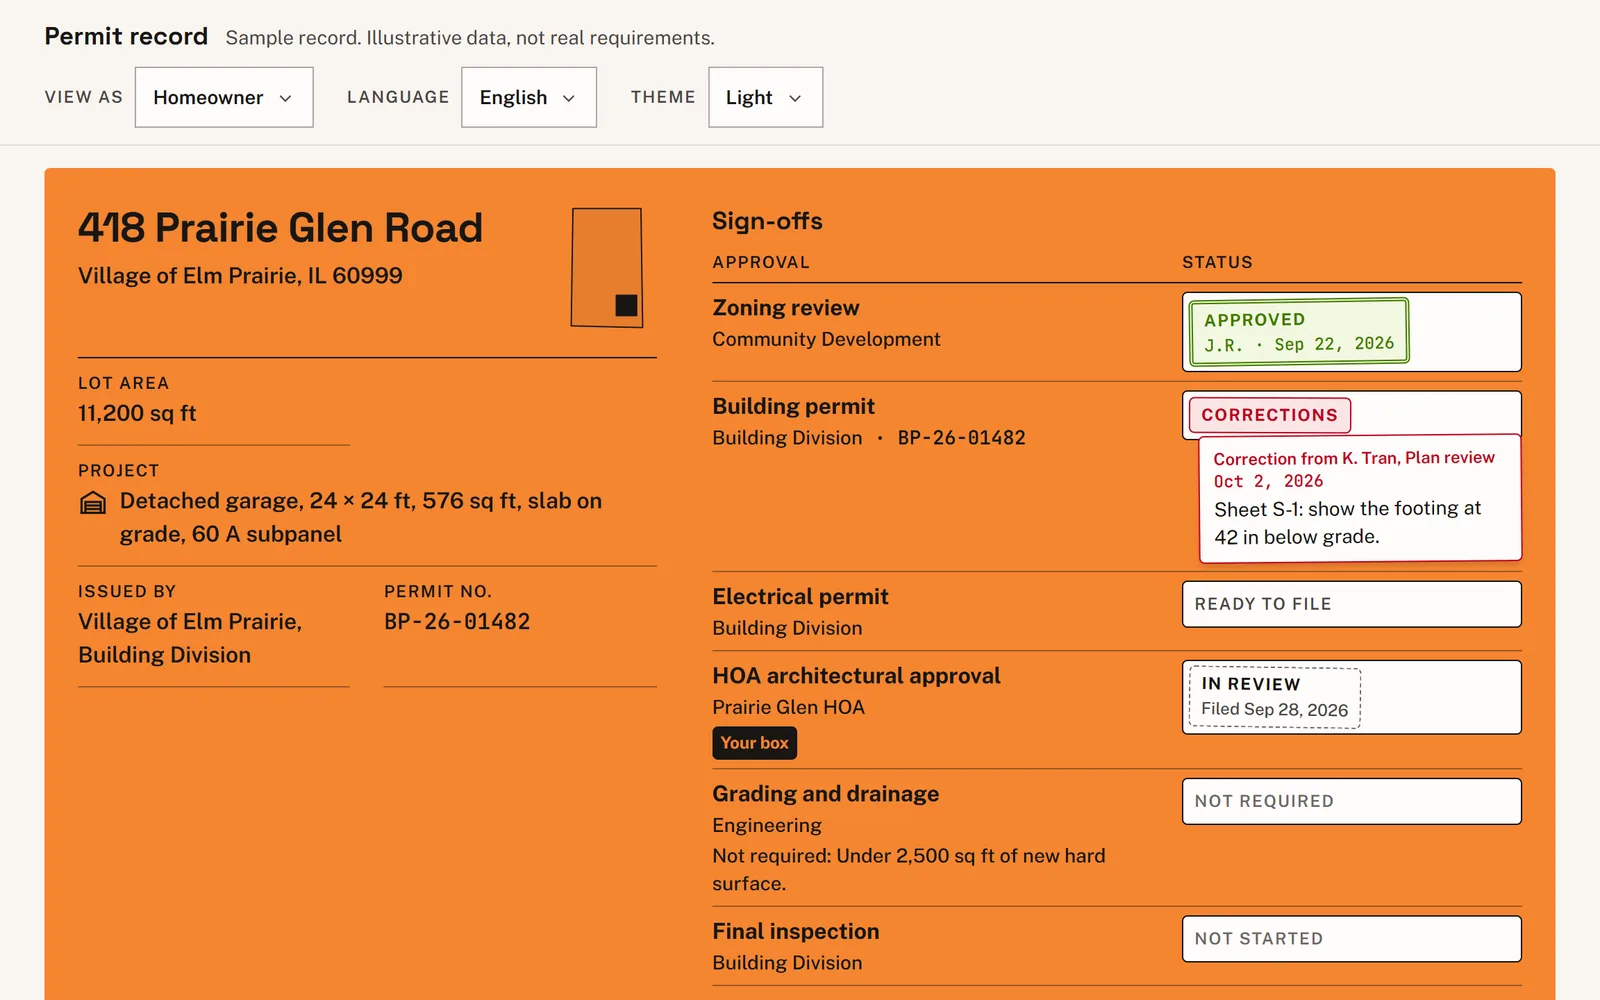1600x1000 pixels.
Task: Click the Issued By value Village of Elm Prairie
Action: pos(190,638)
